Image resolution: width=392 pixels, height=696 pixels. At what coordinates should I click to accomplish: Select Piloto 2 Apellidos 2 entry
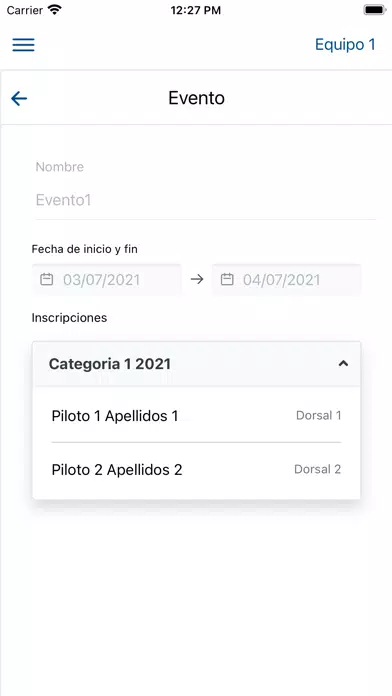coord(196,470)
